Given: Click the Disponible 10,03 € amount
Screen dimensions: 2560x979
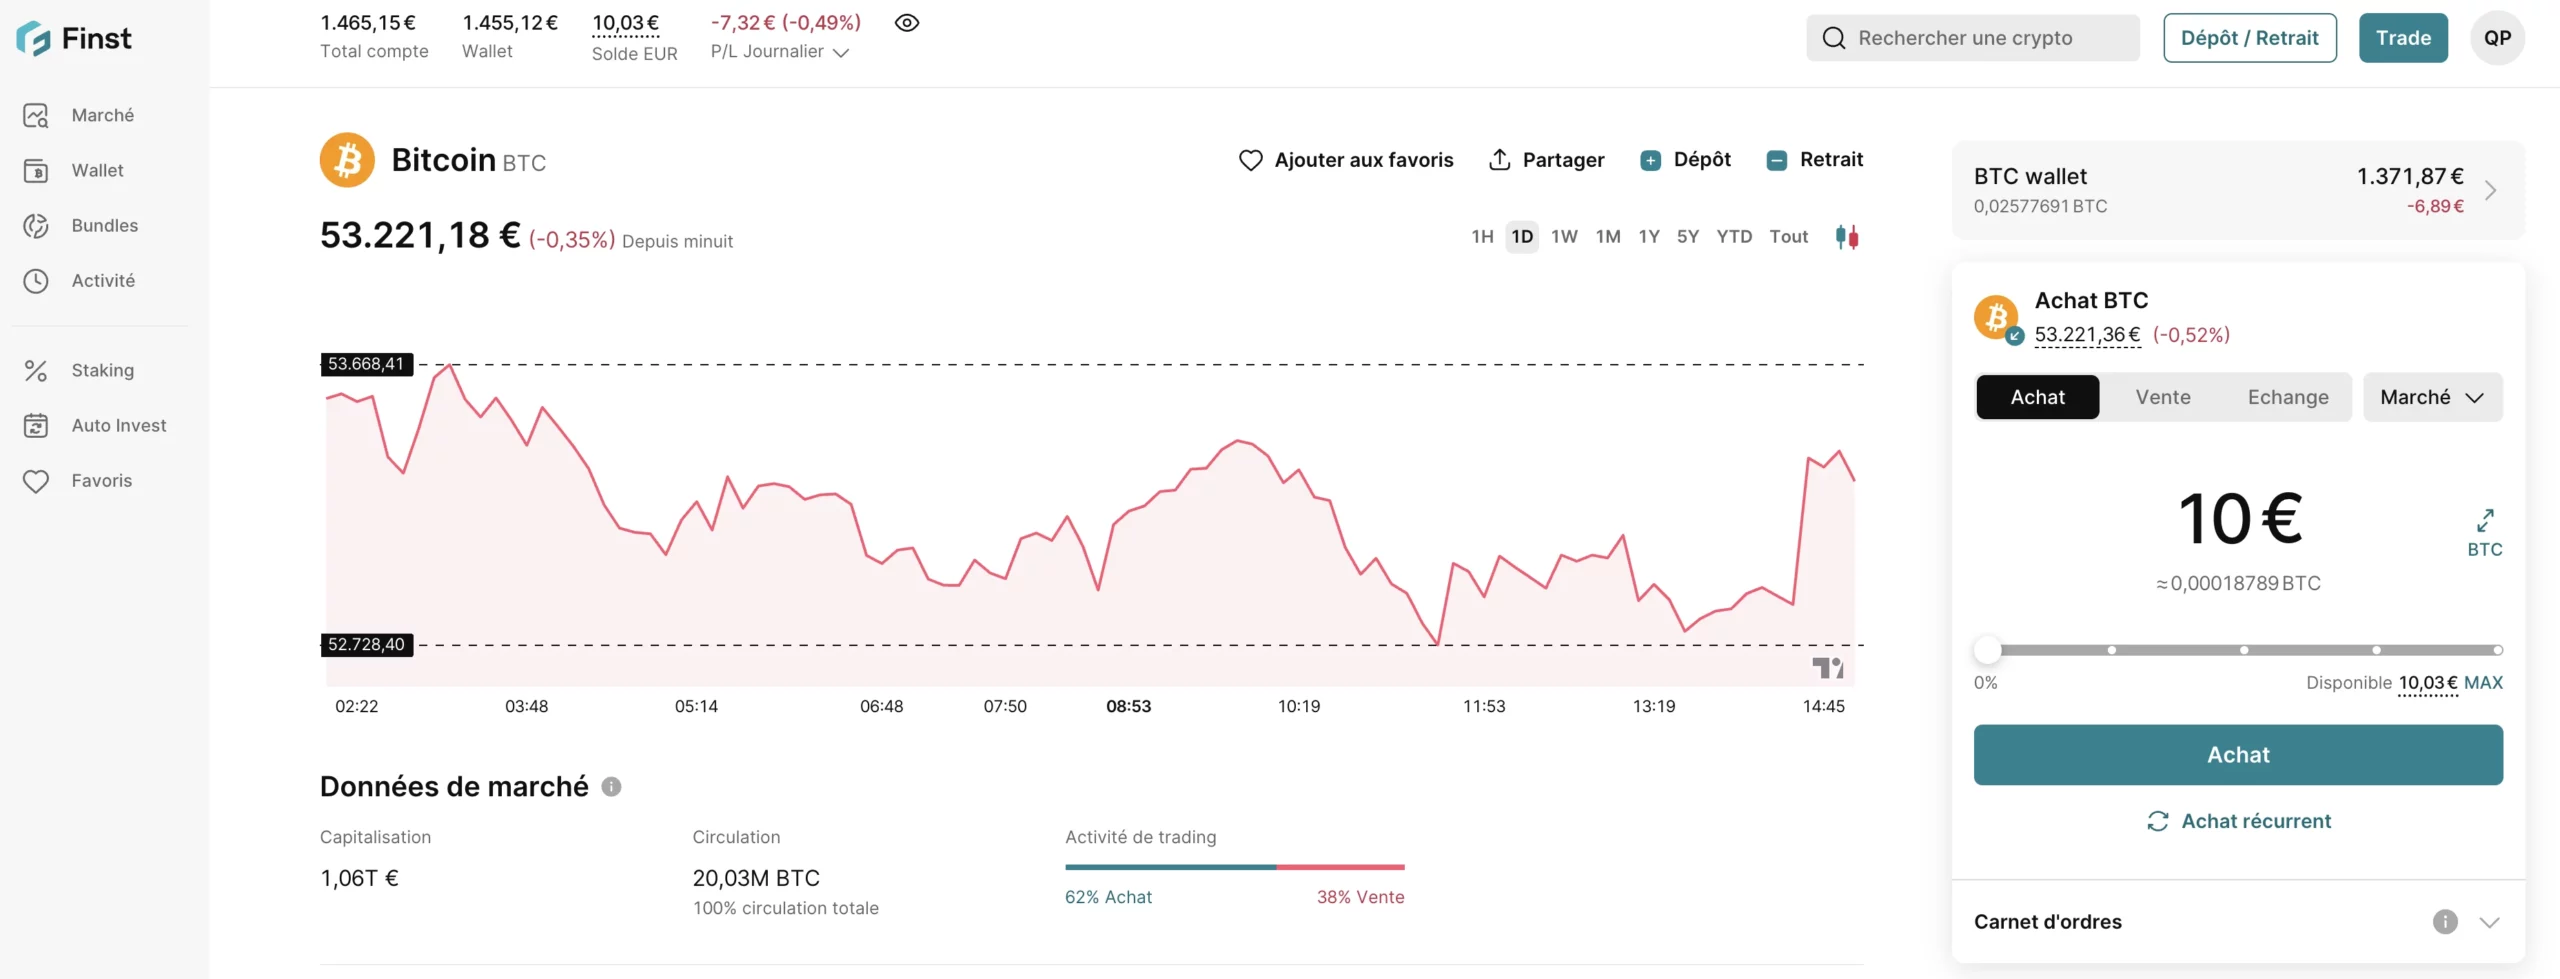Looking at the screenshot, I should (x=2428, y=683).
